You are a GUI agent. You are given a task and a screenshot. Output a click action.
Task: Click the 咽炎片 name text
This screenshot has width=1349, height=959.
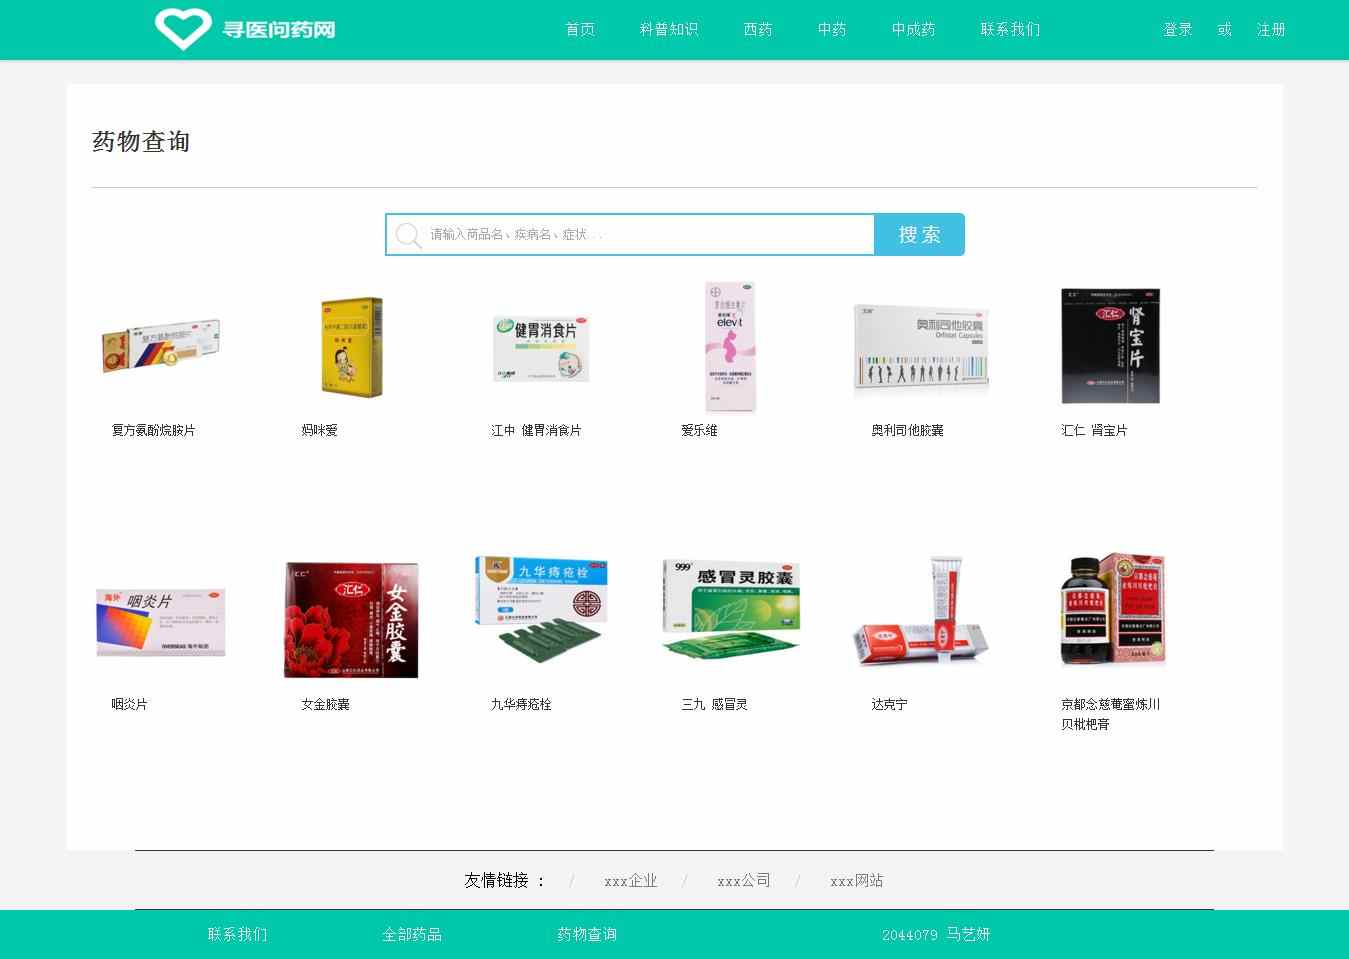[x=129, y=704]
